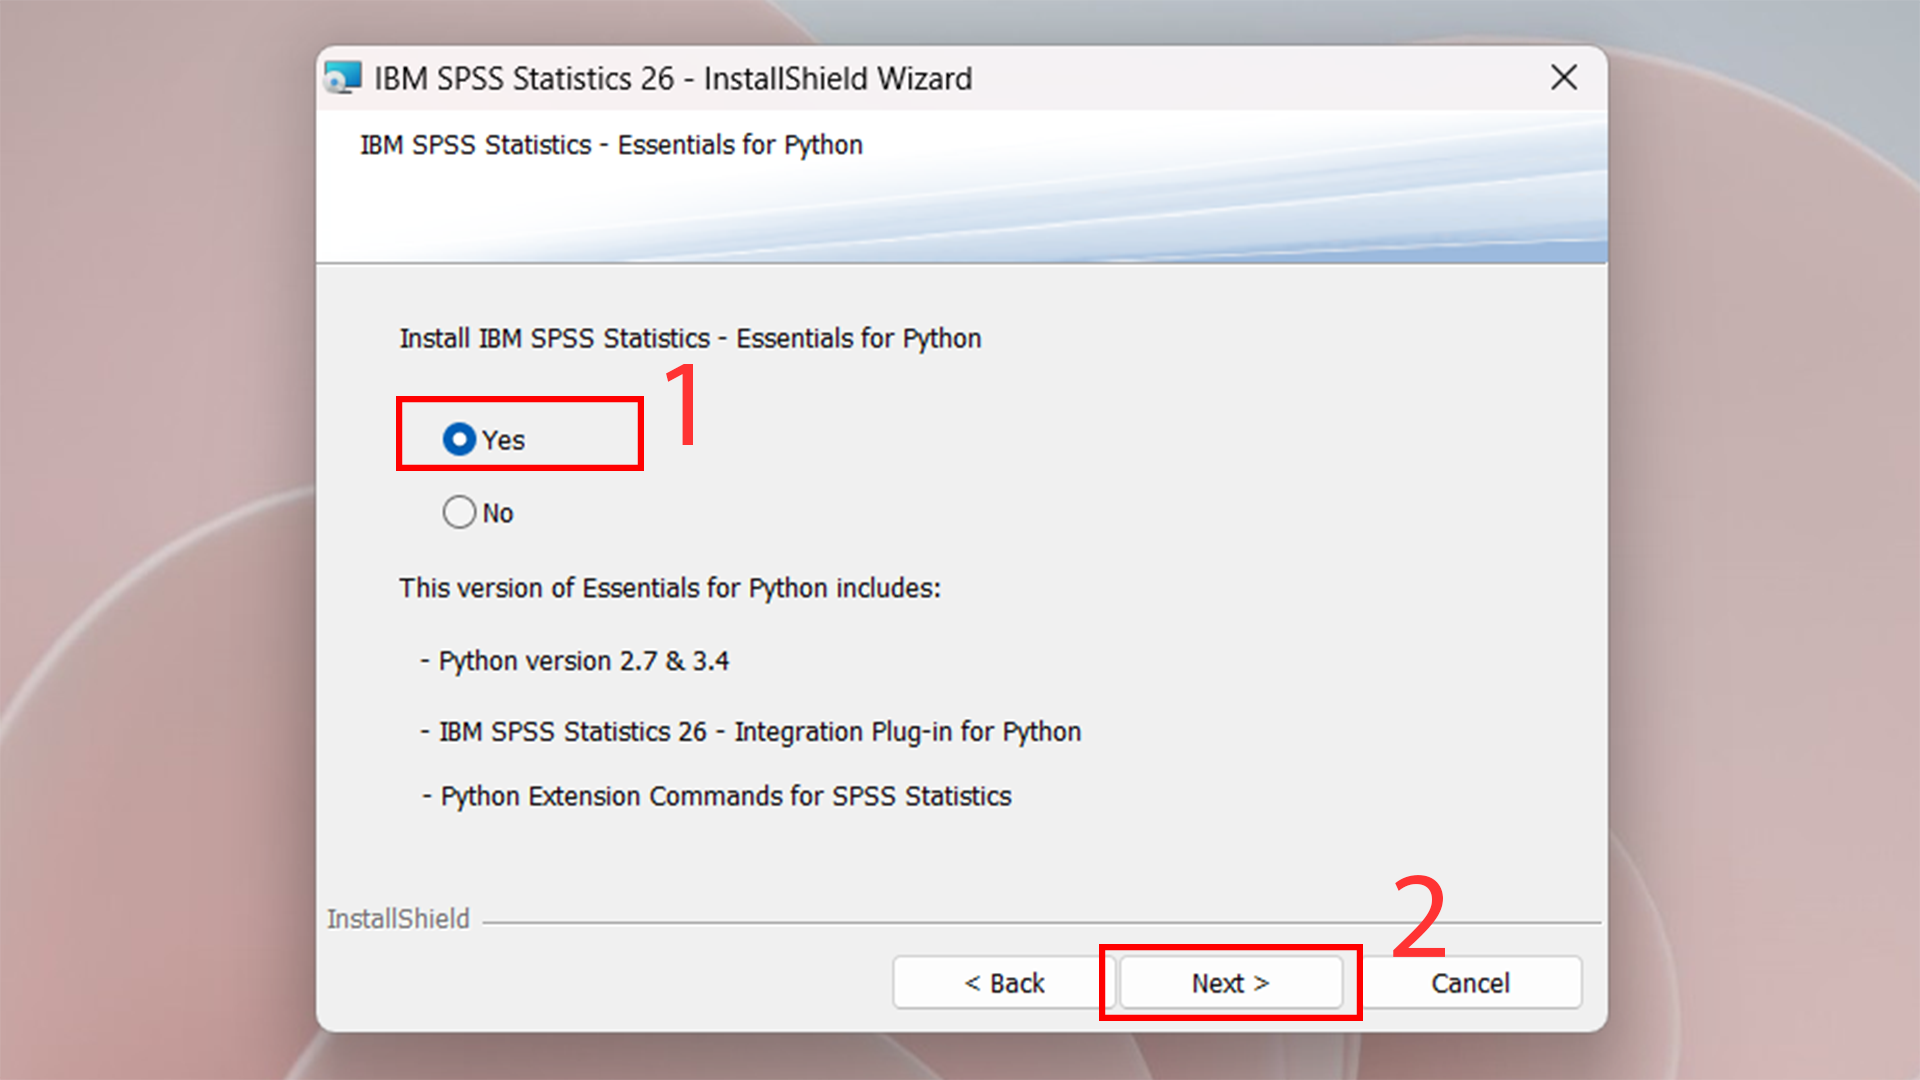Screen dimensions: 1920x1080
Task: Close the InstallShield Wizard window
Action: 1564,77
